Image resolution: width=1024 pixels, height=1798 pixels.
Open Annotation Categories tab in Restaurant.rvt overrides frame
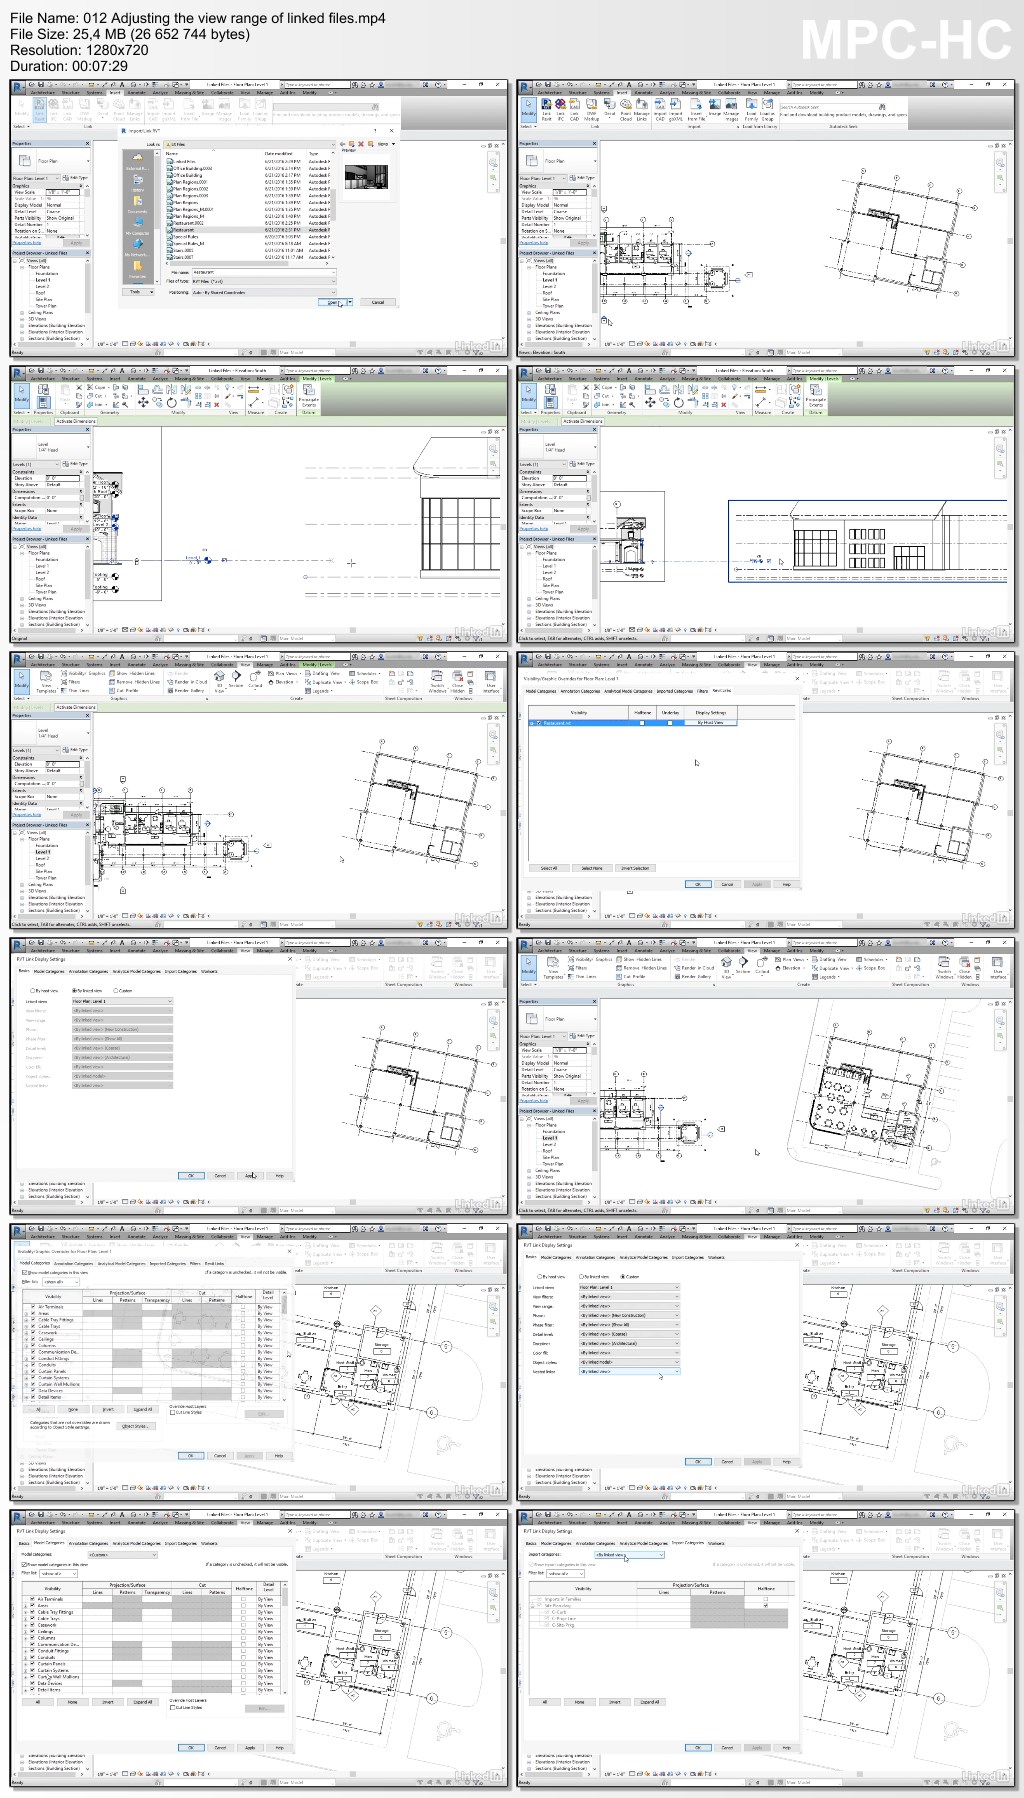coord(582,690)
